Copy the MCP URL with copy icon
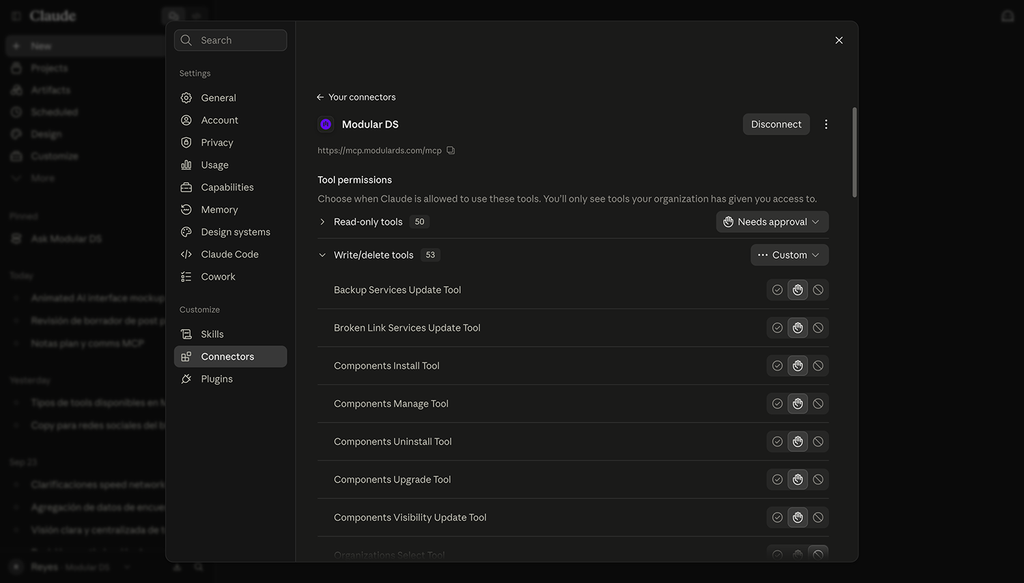This screenshot has height=583, width=1024. 451,151
